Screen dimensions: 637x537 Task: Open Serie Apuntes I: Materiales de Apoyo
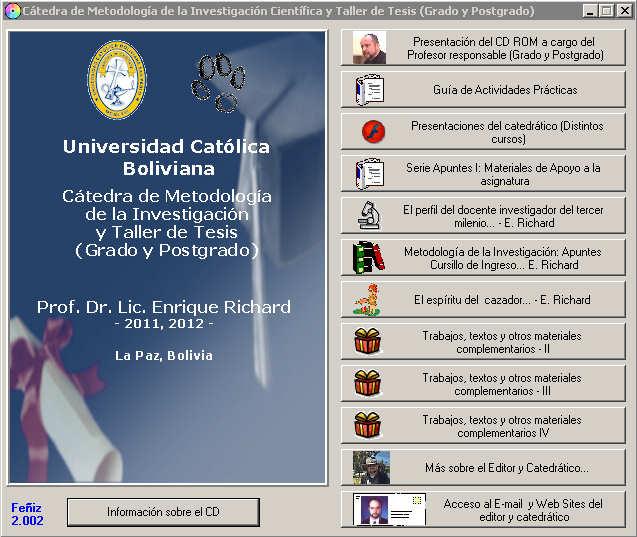[x=483, y=174]
